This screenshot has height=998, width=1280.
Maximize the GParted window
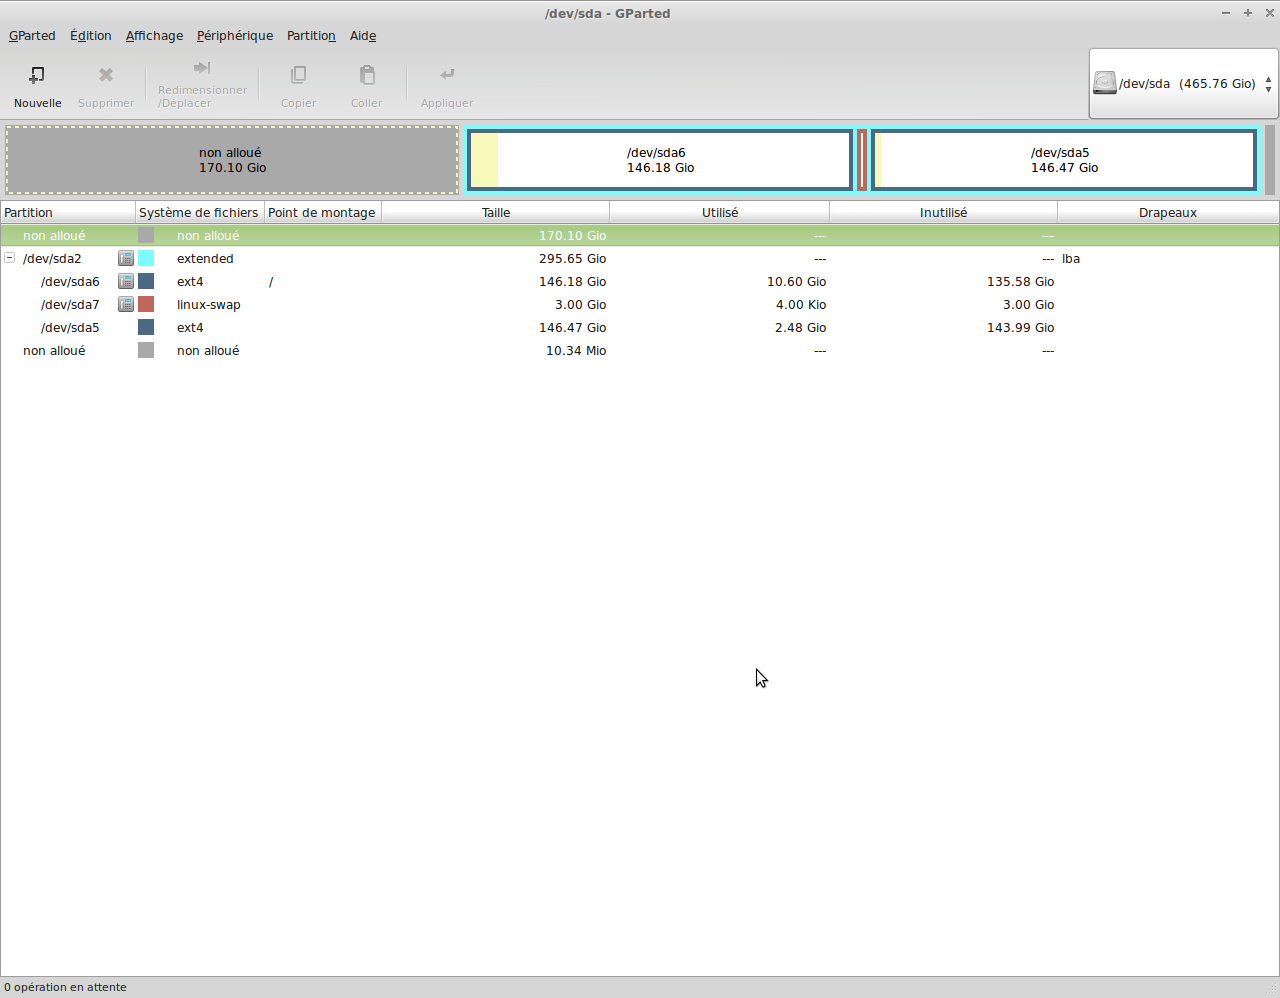point(1247,13)
